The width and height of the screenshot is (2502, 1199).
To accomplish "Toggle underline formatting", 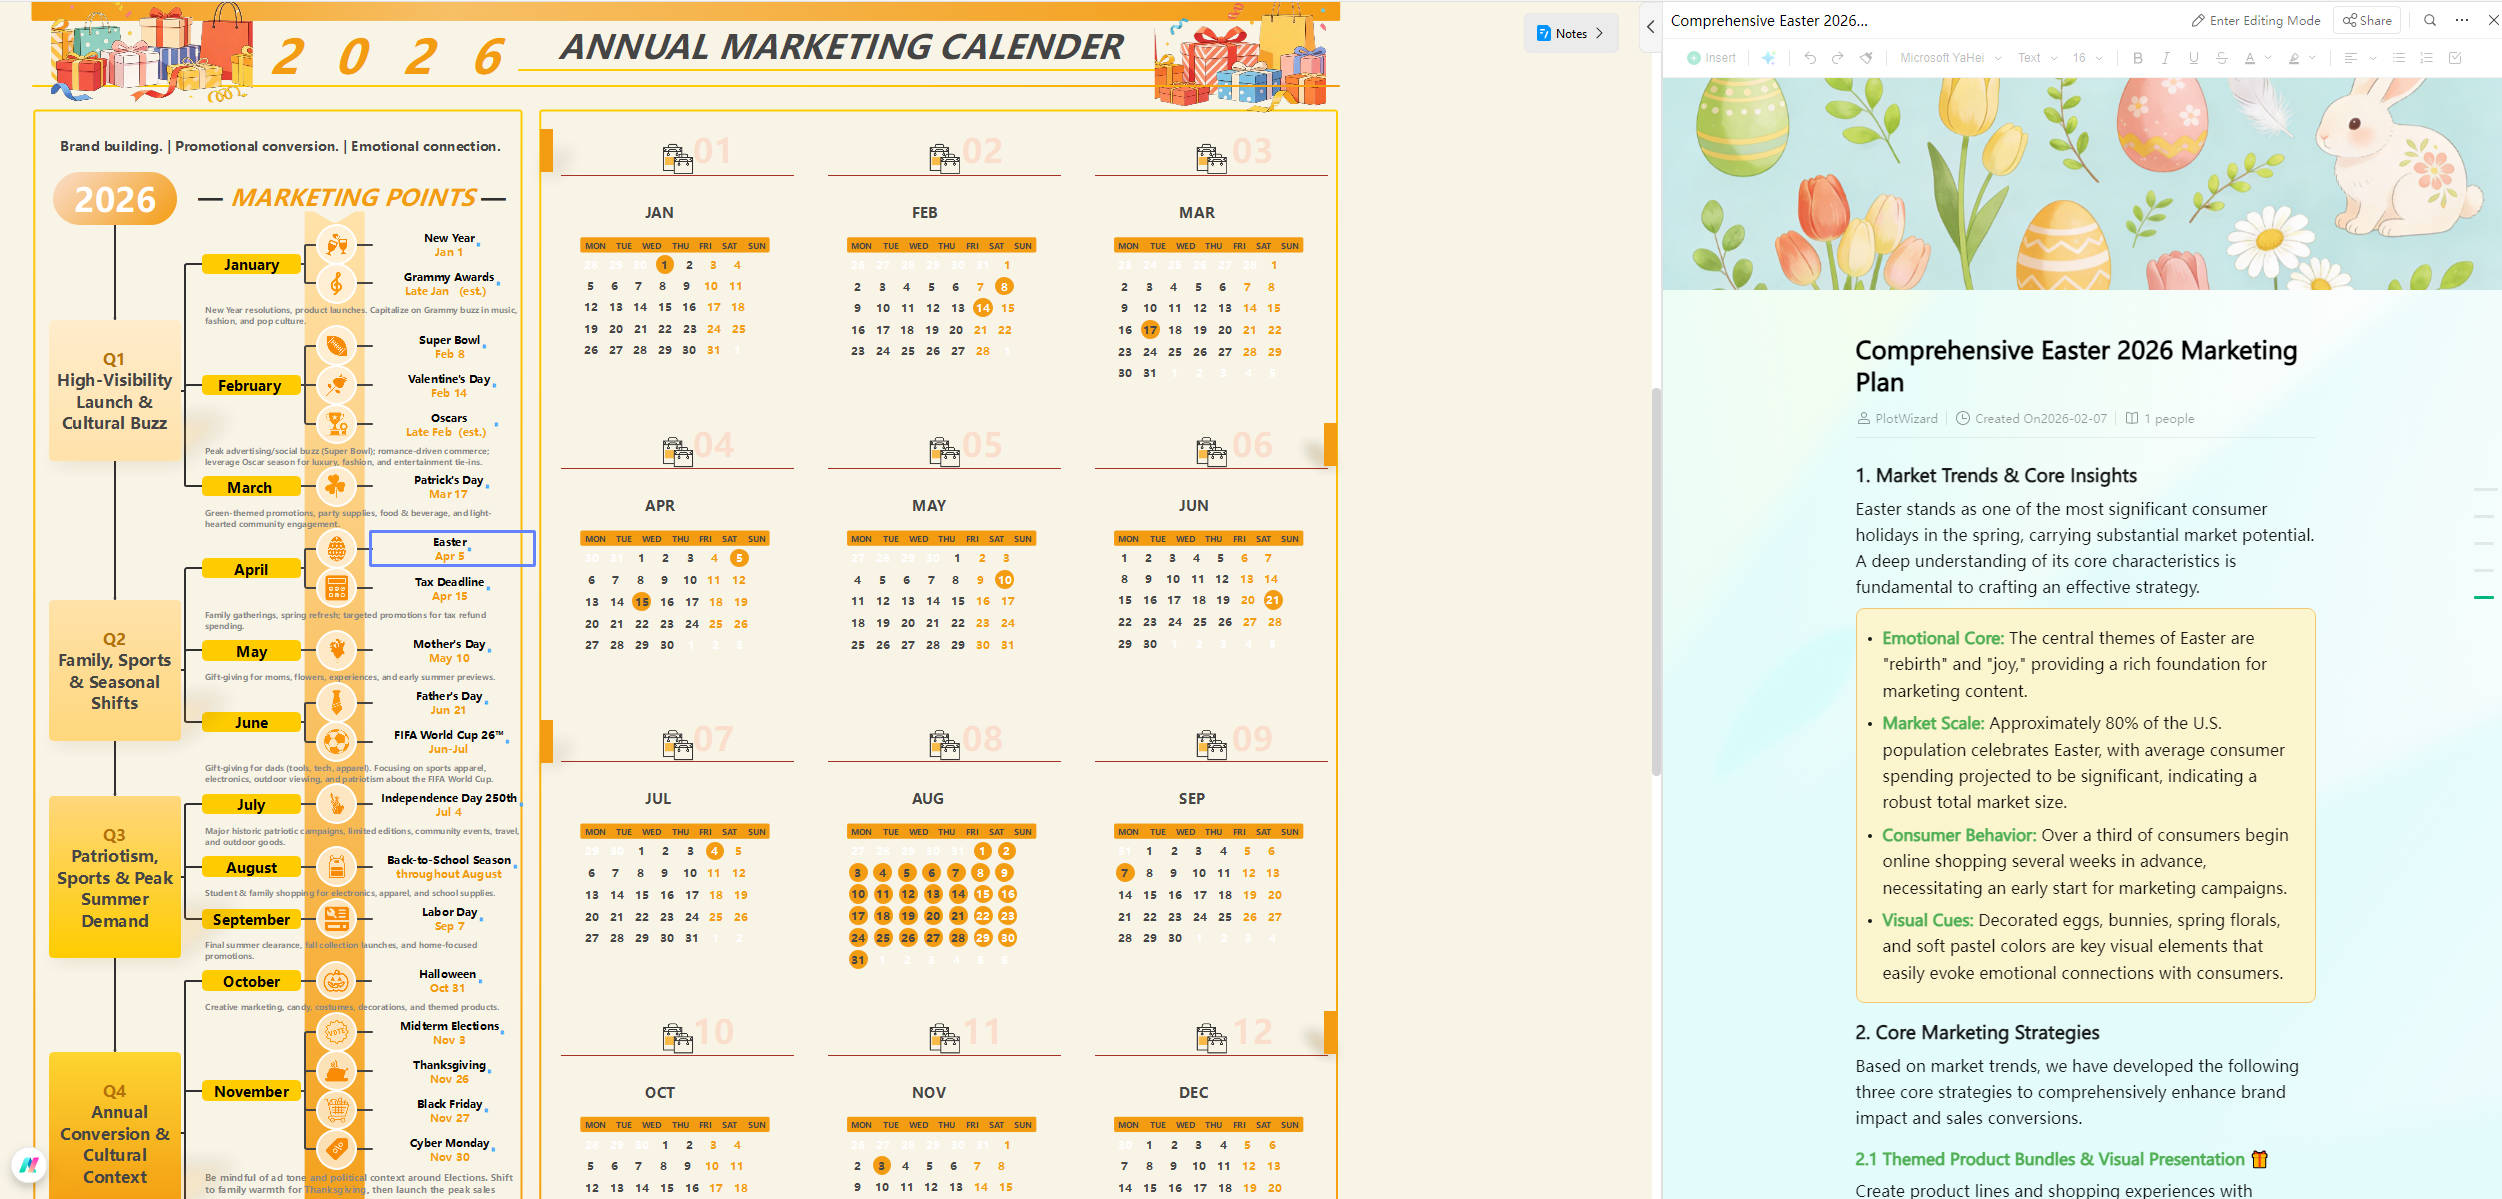I will pyautogui.click(x=2193, y=58).
